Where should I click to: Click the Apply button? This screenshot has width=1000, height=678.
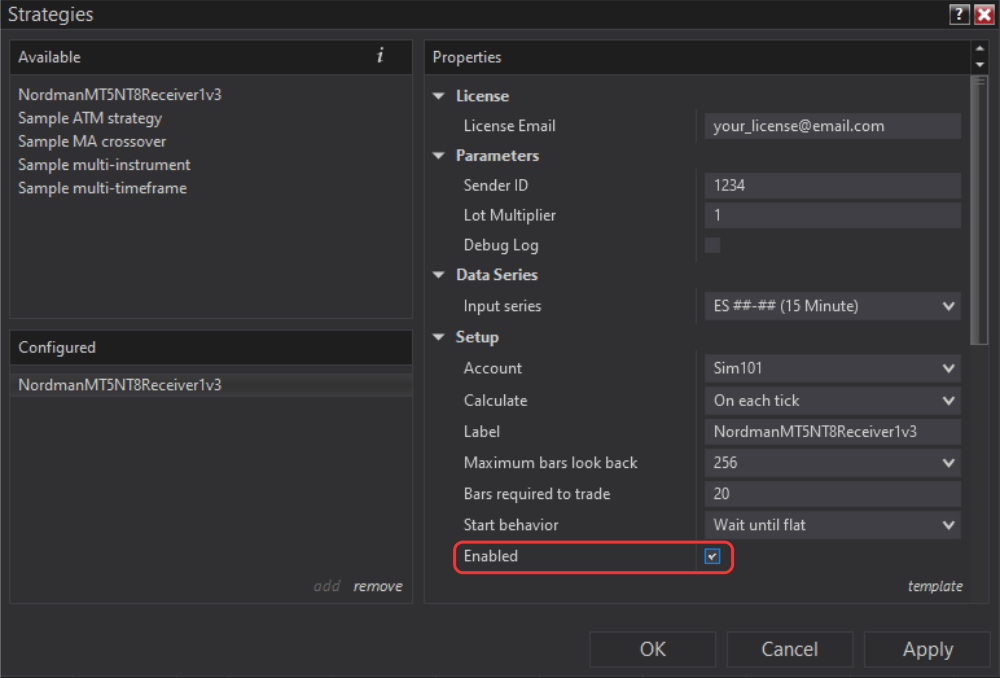point(927,649)
